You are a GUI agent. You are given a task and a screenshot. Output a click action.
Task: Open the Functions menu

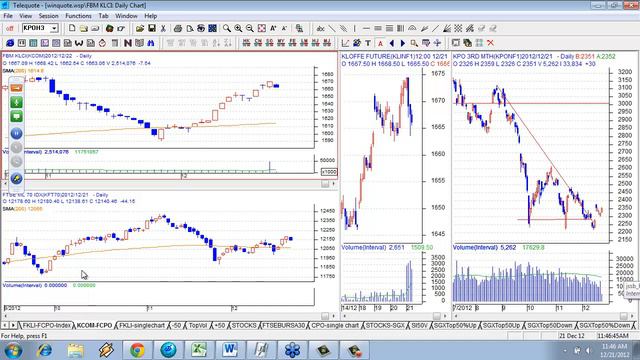pyautogui.click(x=78, y=16)
